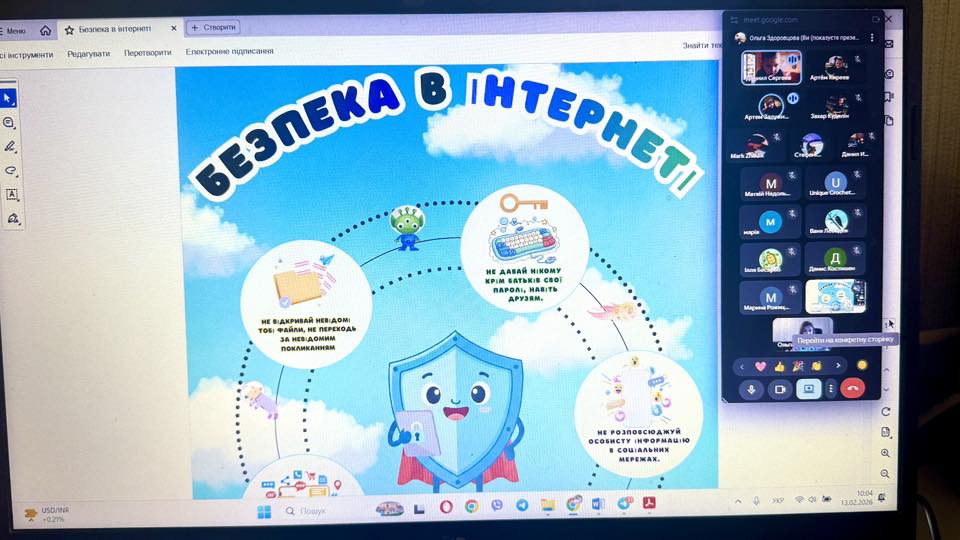Image resolution: width=960 pixels, height=540 pixels.
Task: Select the freehand draw loop tool
Action: coord(11,170)
